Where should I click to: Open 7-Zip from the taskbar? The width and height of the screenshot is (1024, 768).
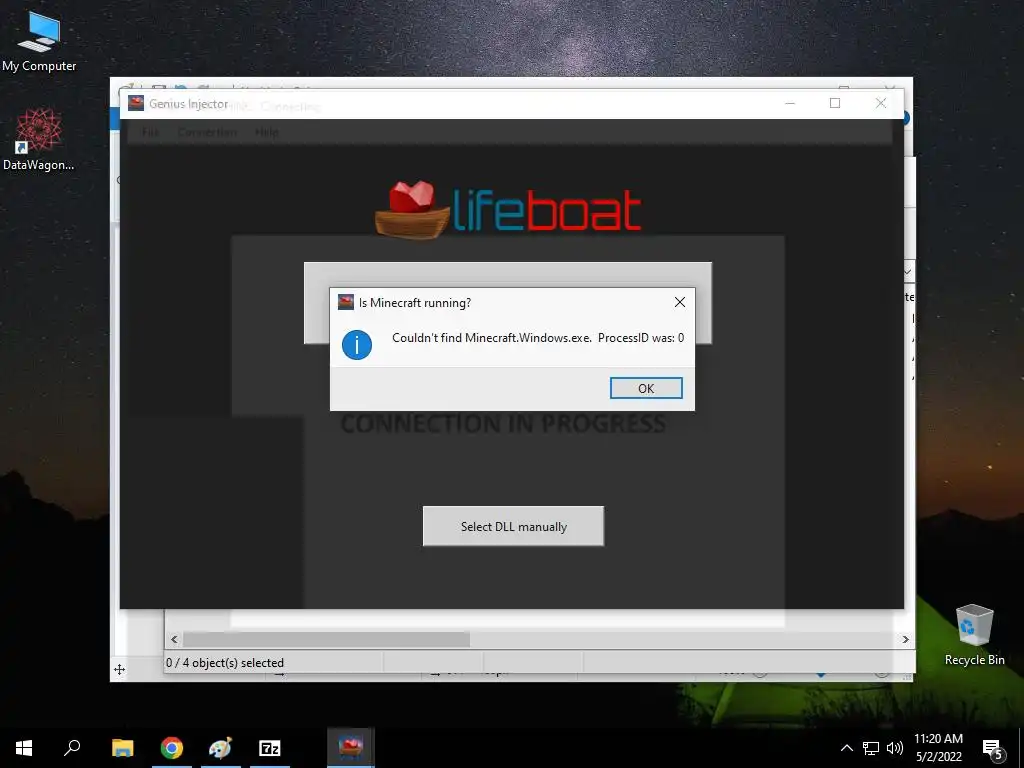[x=269, y=748]
